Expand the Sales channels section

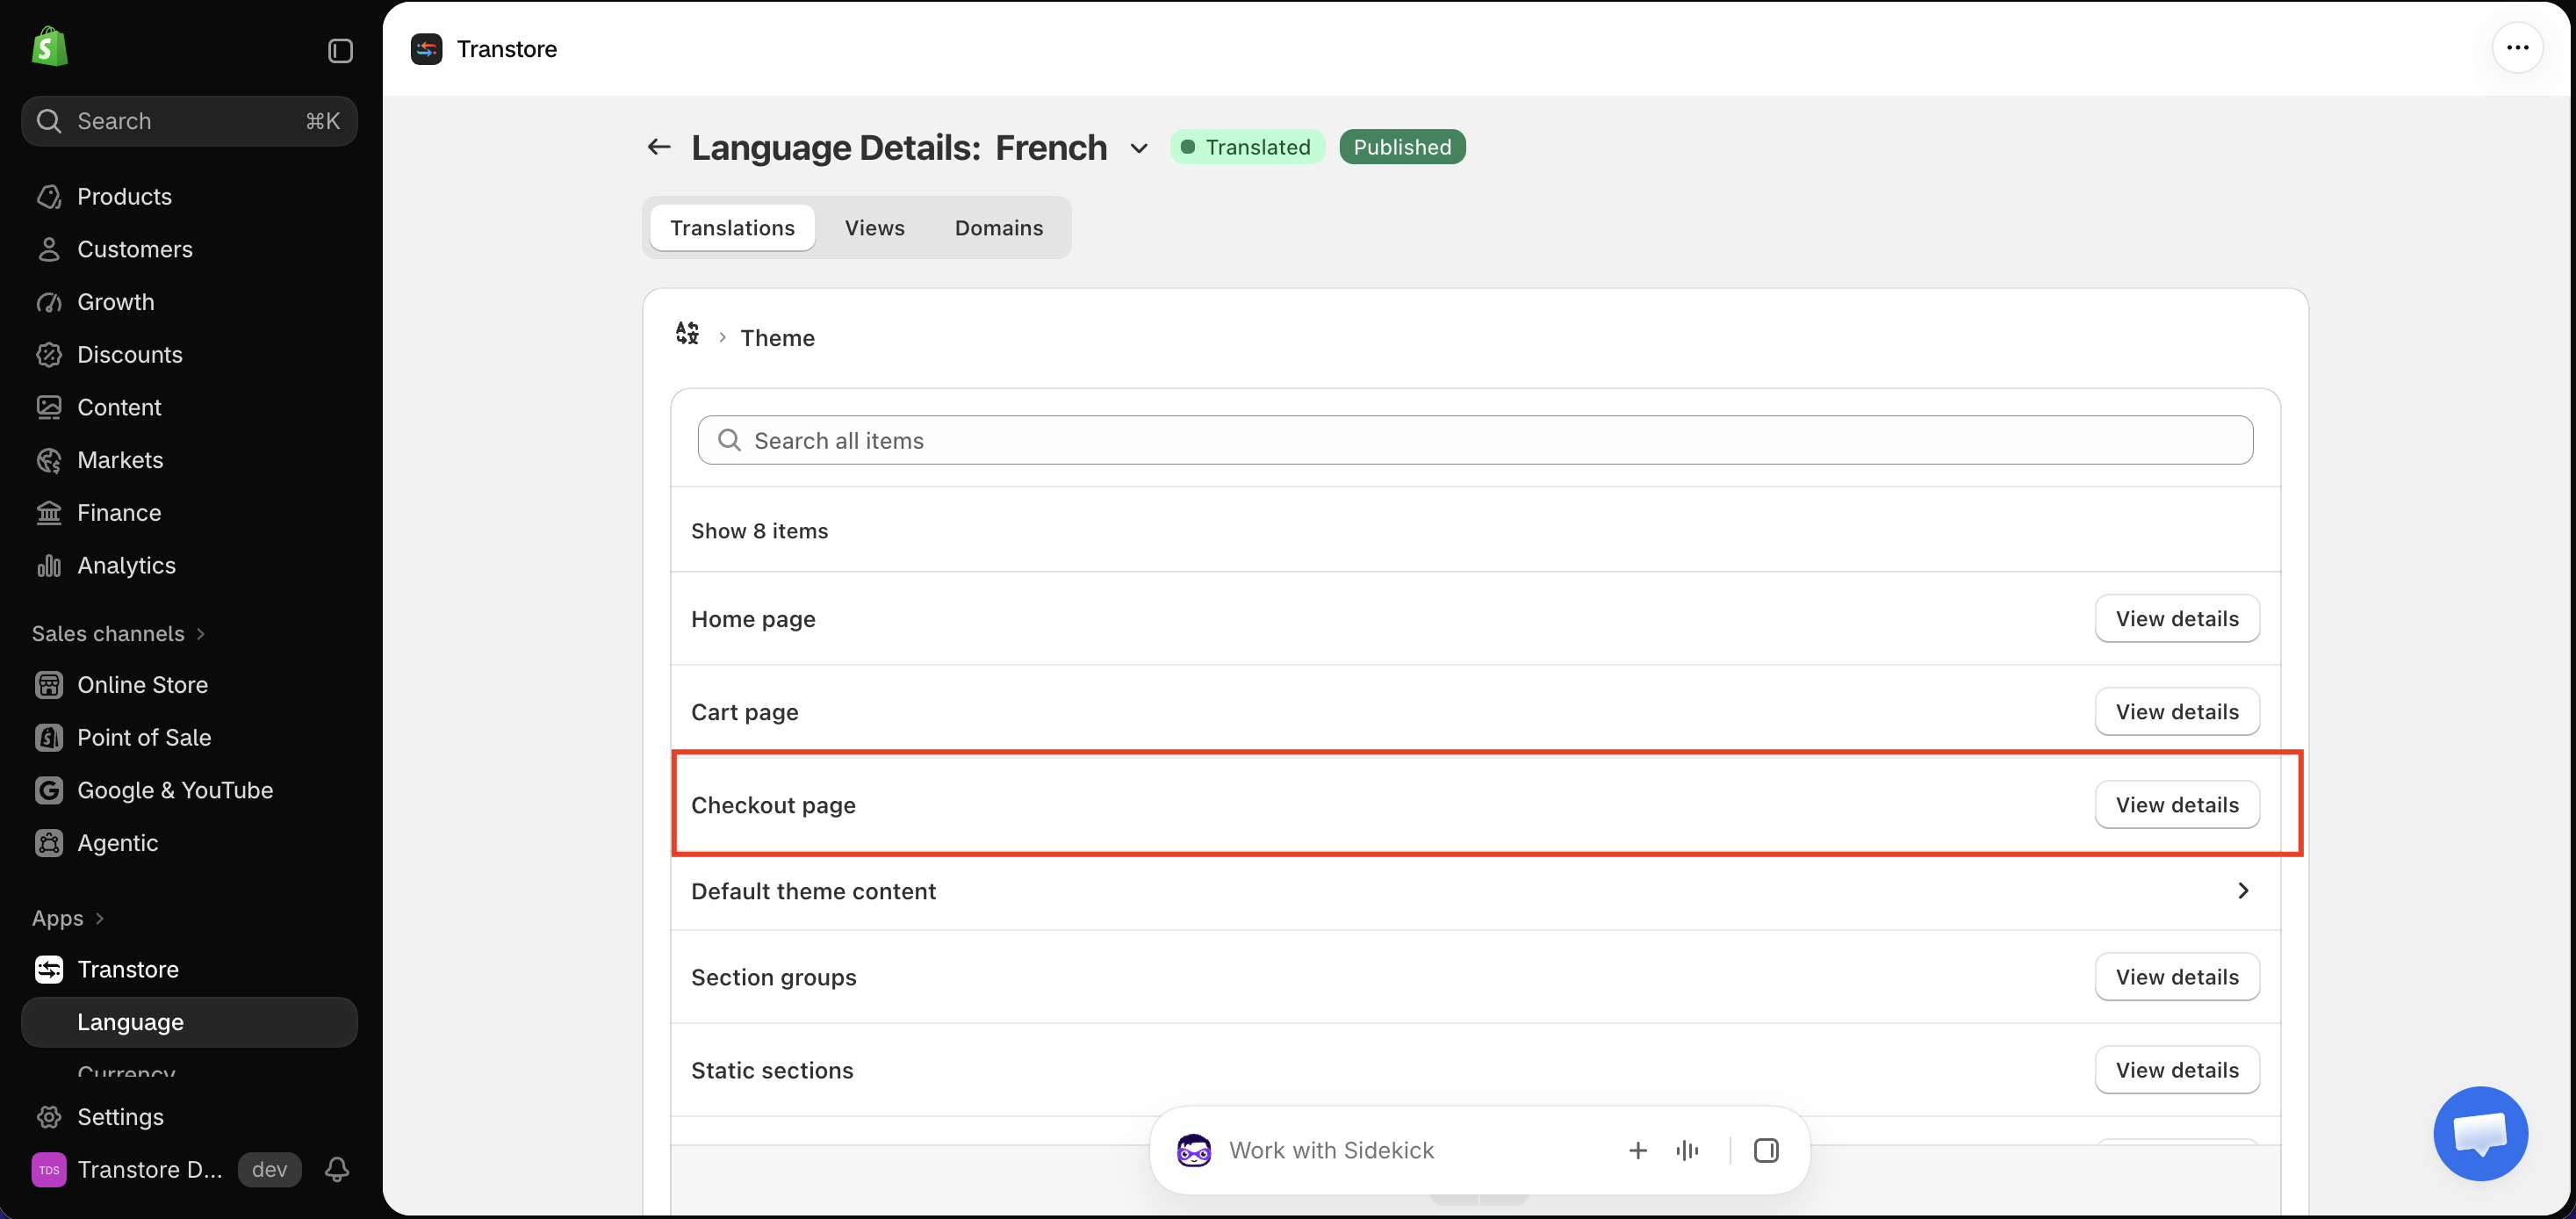tap(118, 634)
